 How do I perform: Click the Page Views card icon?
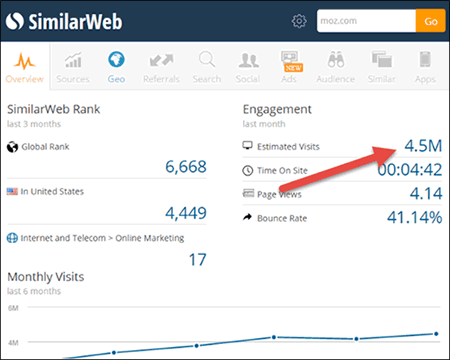tap(248, 193)
